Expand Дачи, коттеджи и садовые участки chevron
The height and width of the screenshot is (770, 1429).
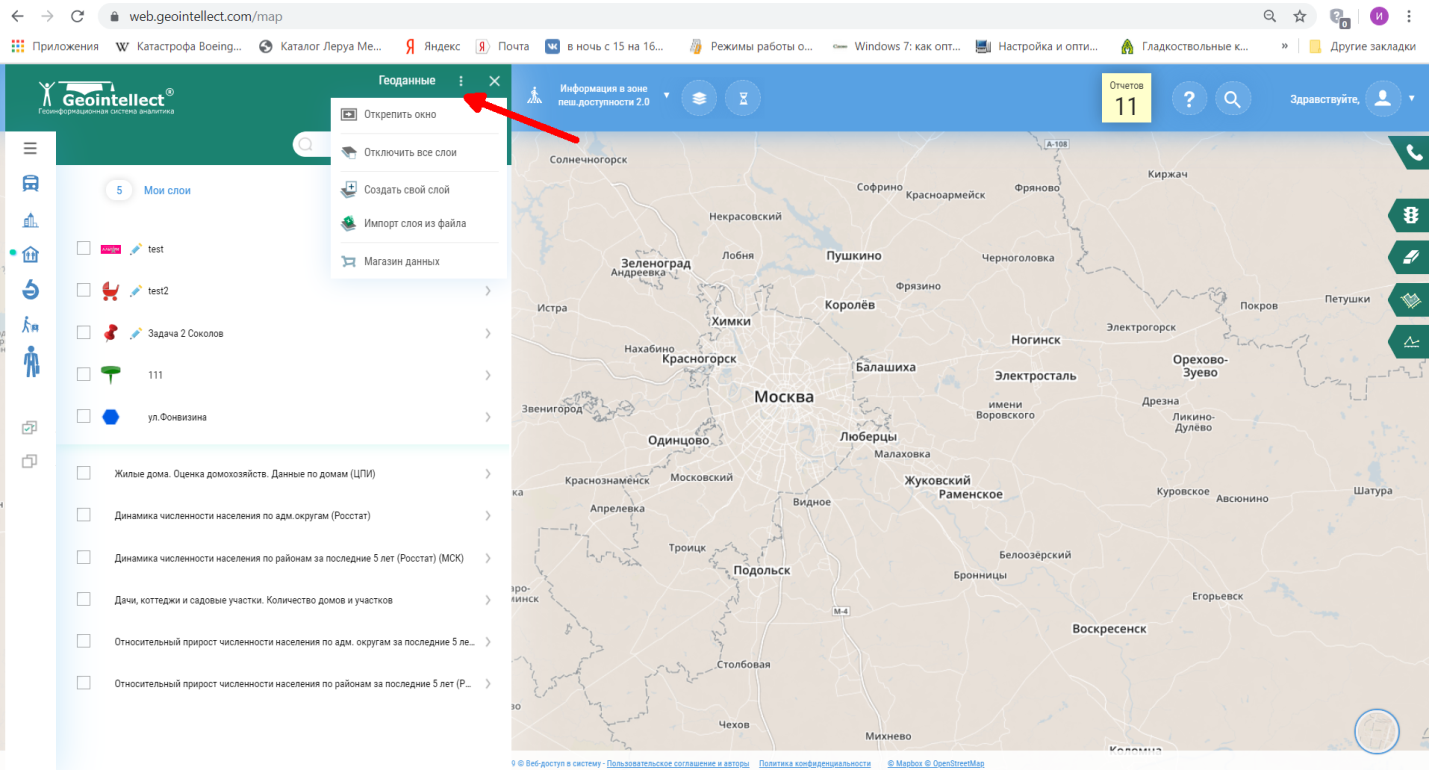tap(488, 600)
